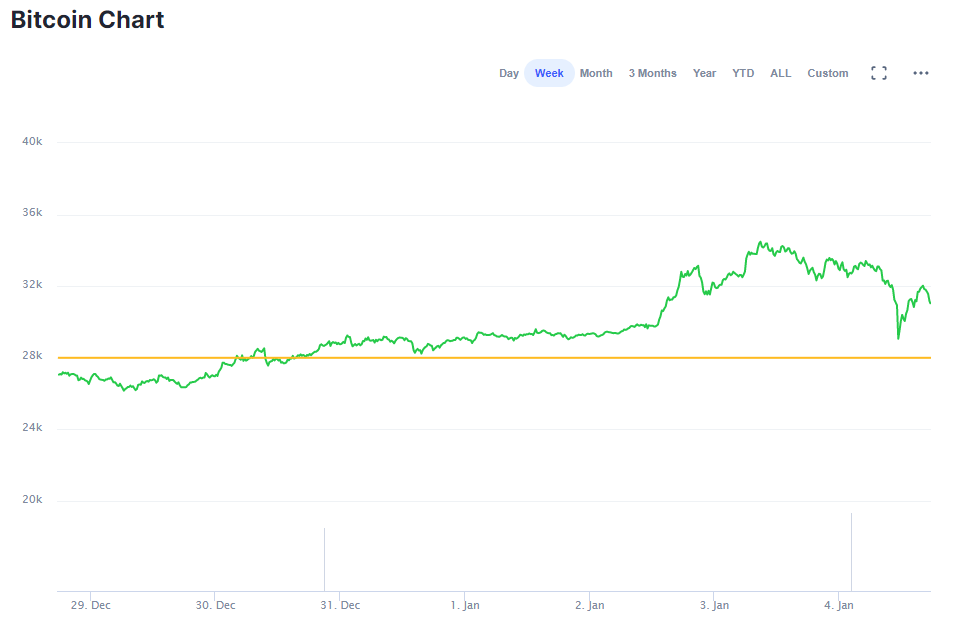Click the orange 28k horizontal reference line
This screenshot has width=953, height=622.
(494, 358)
